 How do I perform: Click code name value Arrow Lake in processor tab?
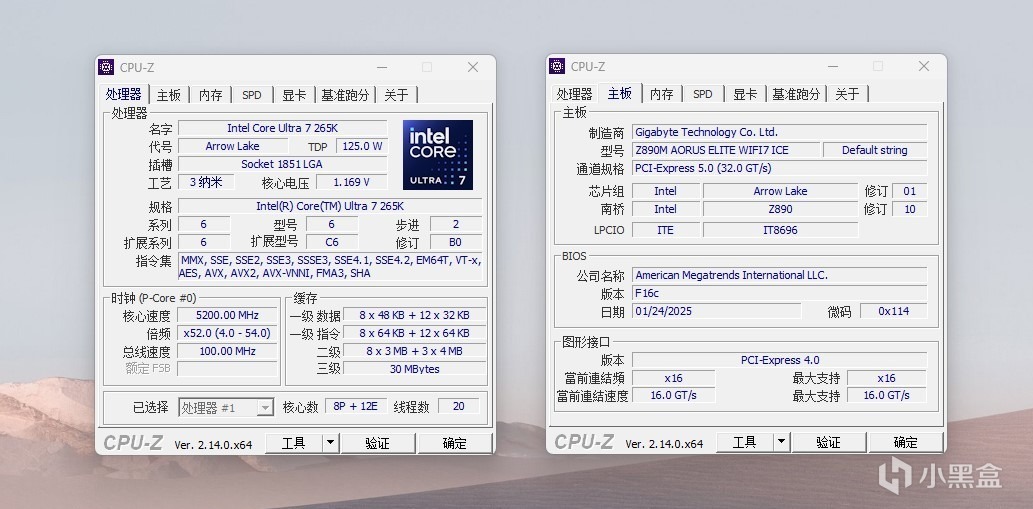233,146
